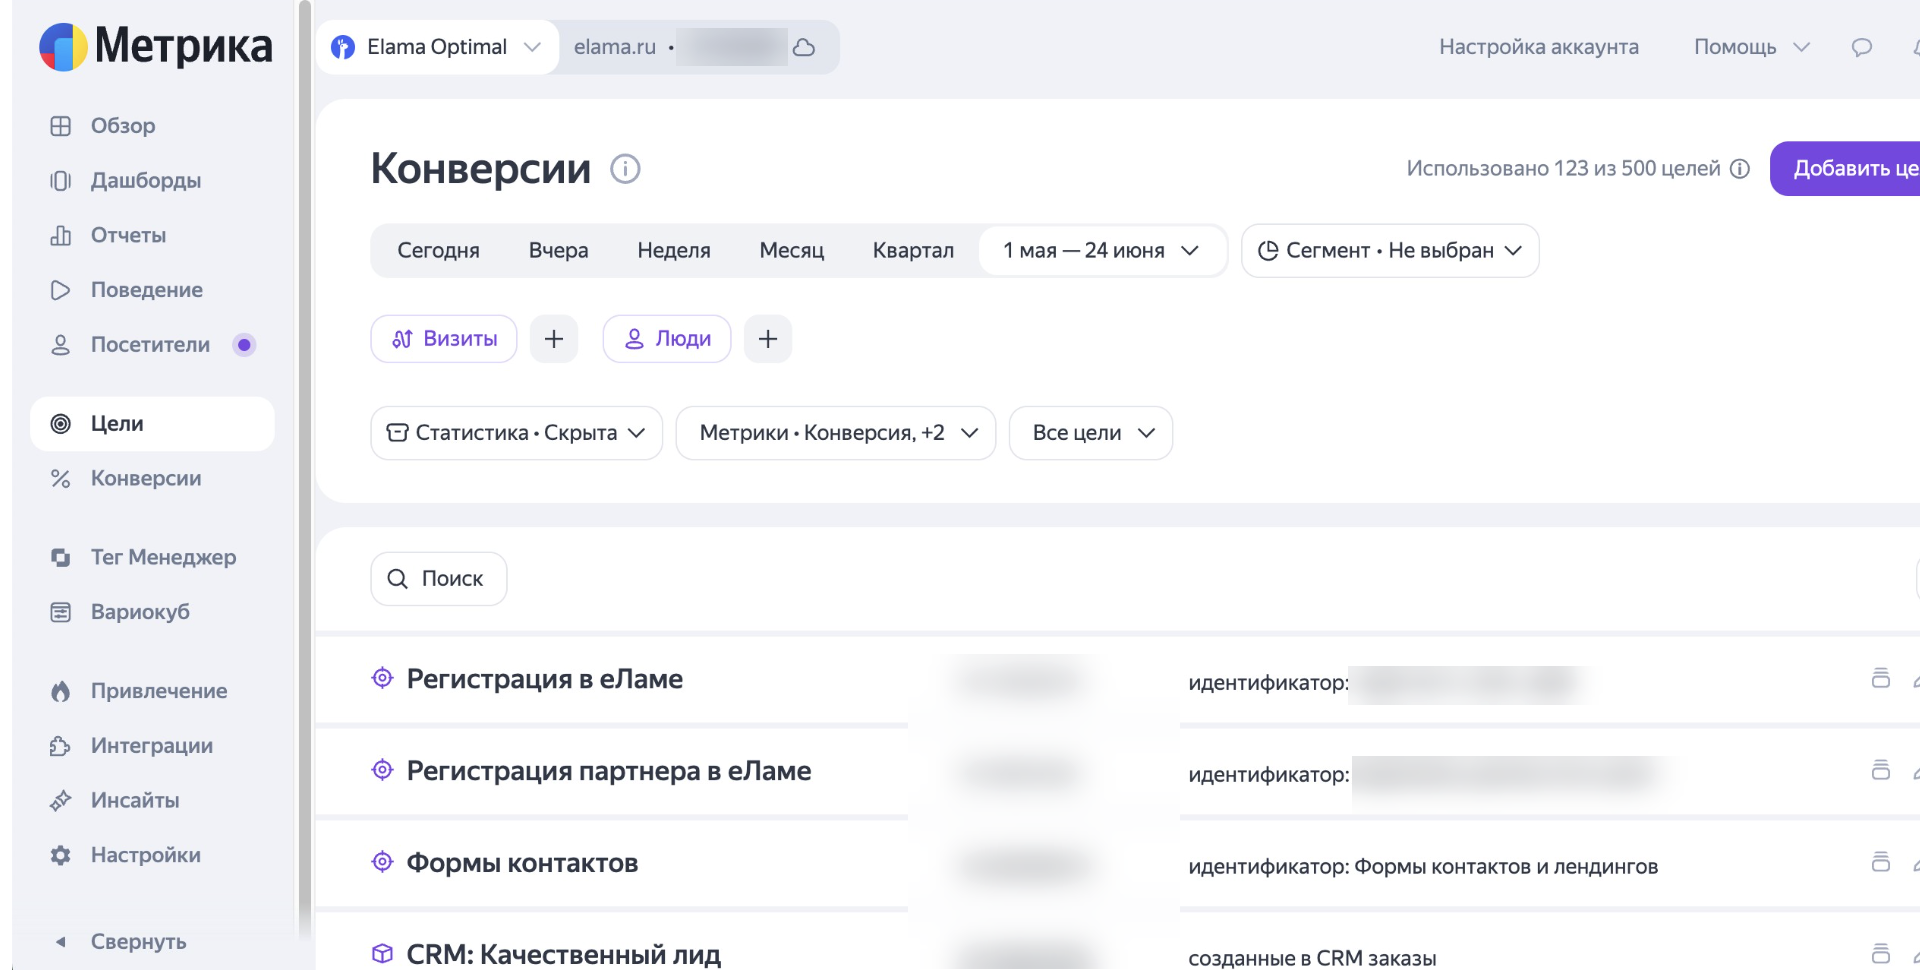The width and height of the screenshot is (1920, 970).
Task: Click the созданные в CRM заказы text
Action: point(1312,958)
